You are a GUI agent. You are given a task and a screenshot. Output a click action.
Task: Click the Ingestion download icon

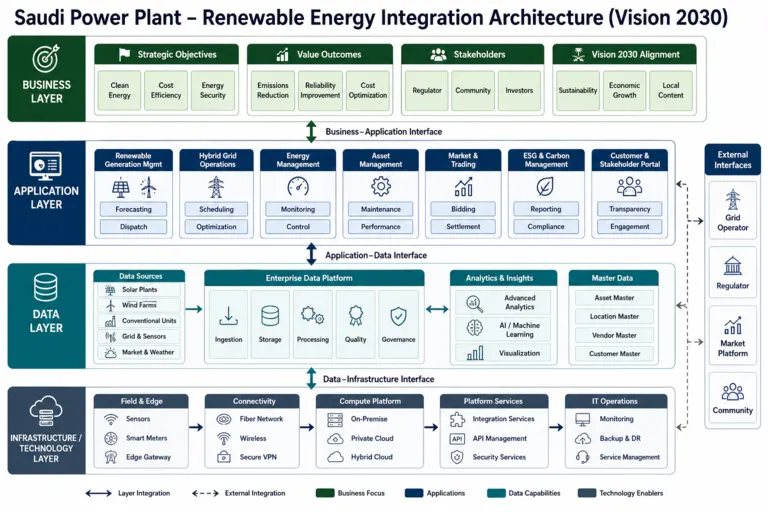click(228, 317)
